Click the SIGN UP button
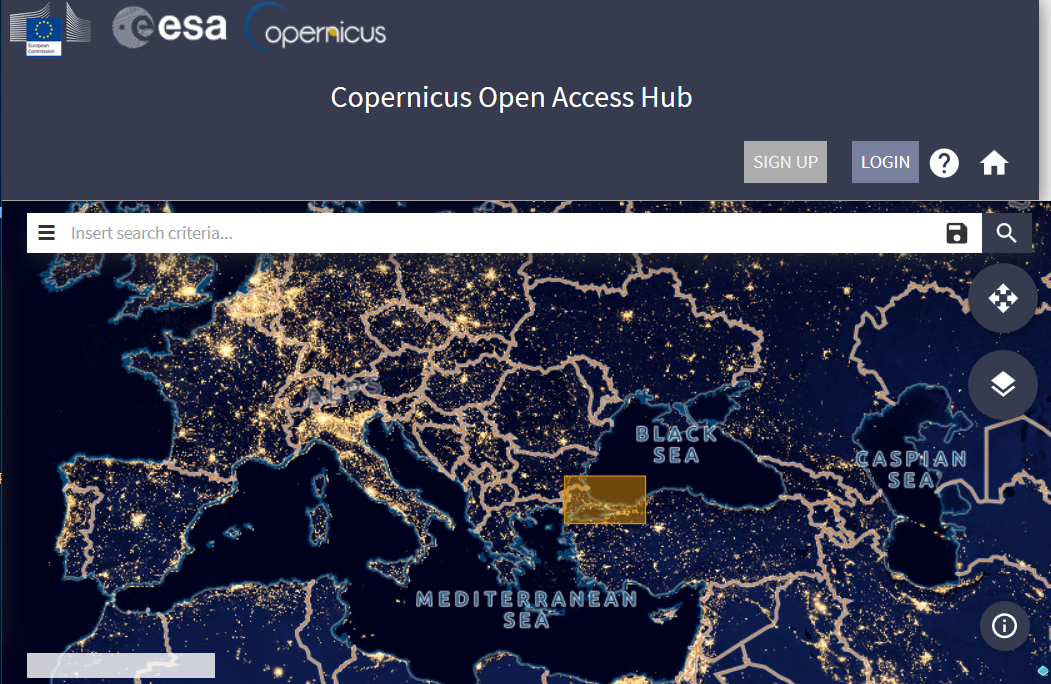Image resolution: width=1051 pixels, height=684 pixels. tap(785, 162)
